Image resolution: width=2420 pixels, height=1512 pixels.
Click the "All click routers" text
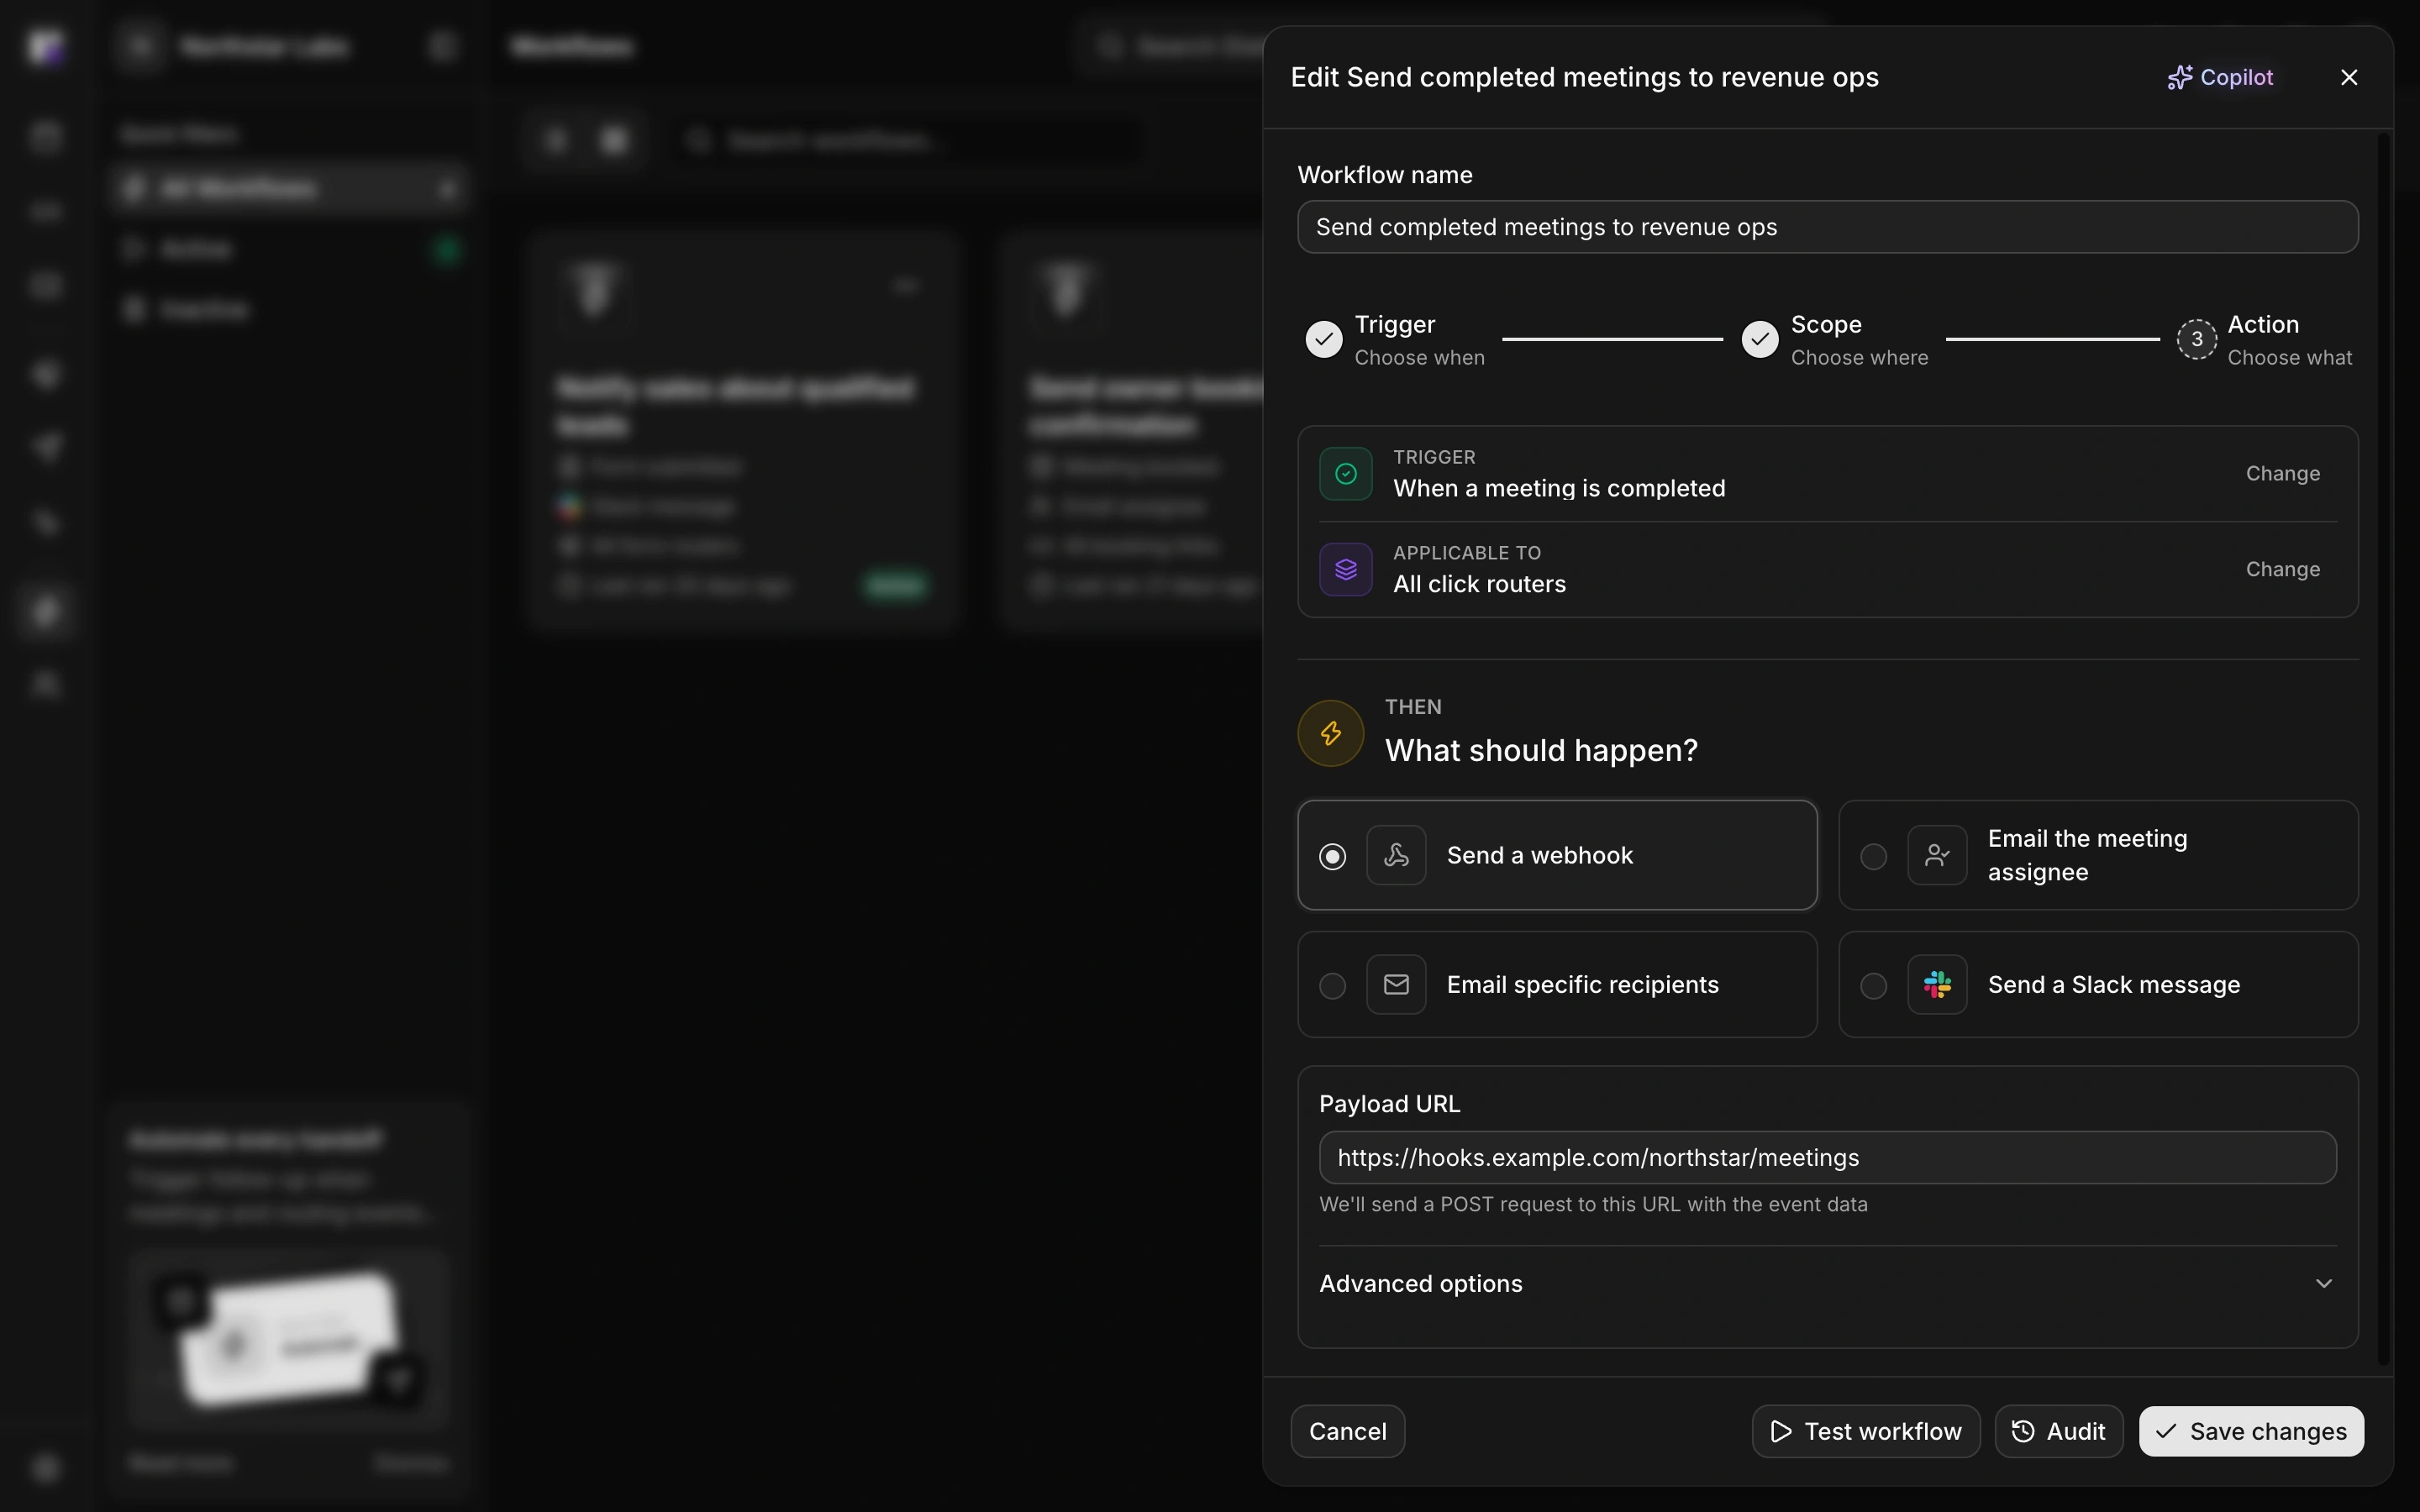click(1479, 585)
